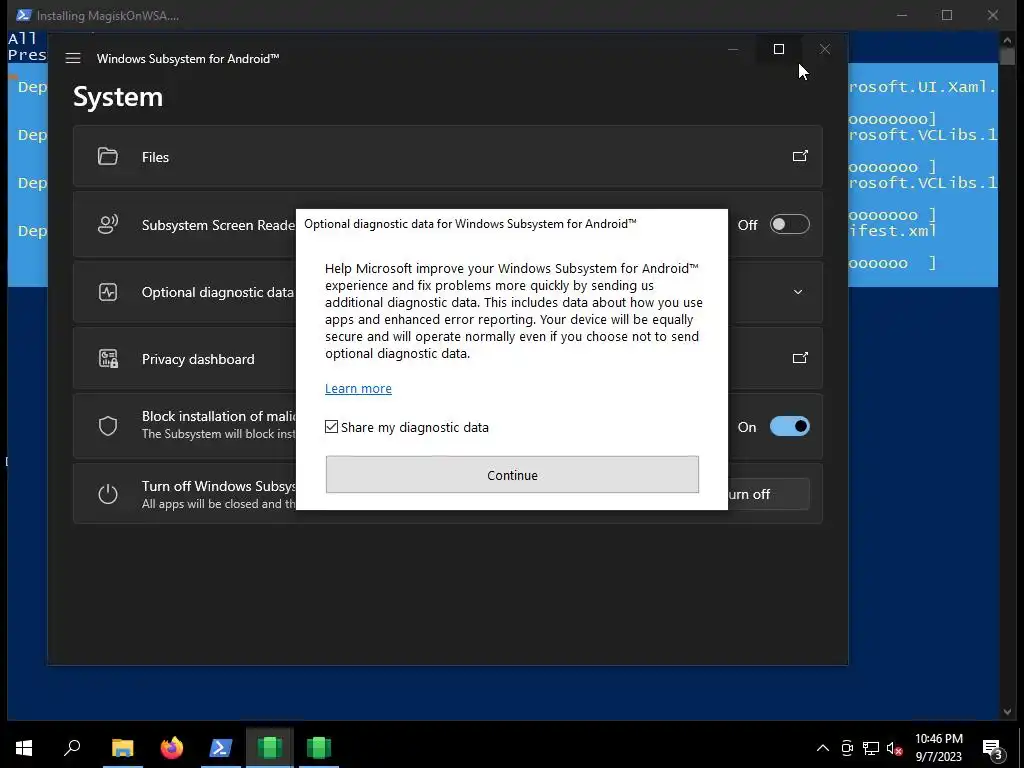This screenshot has width=1024, height=768.
Task: Select the first green WSA taskbar icon
Action: [270, 747]
